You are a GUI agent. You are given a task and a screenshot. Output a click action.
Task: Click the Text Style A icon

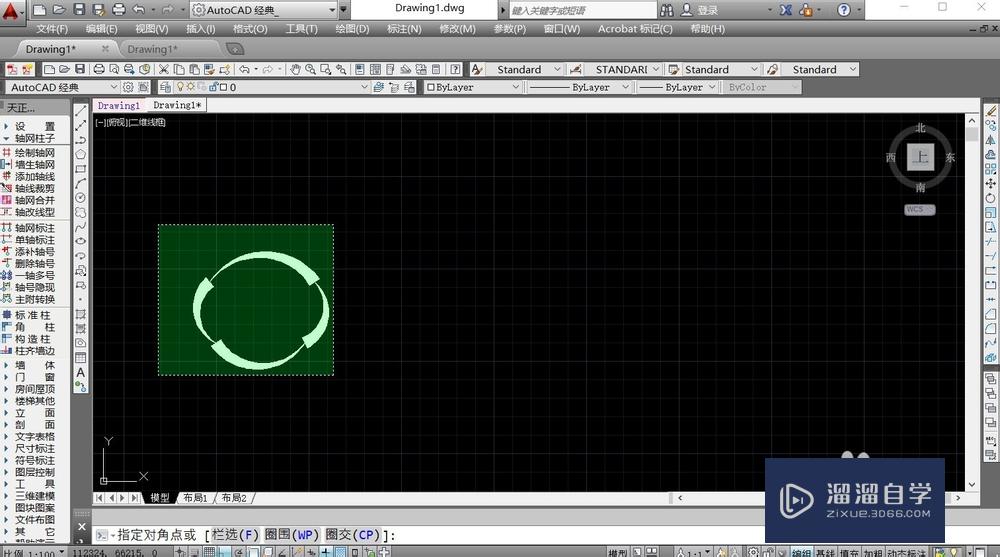point(476,69)
